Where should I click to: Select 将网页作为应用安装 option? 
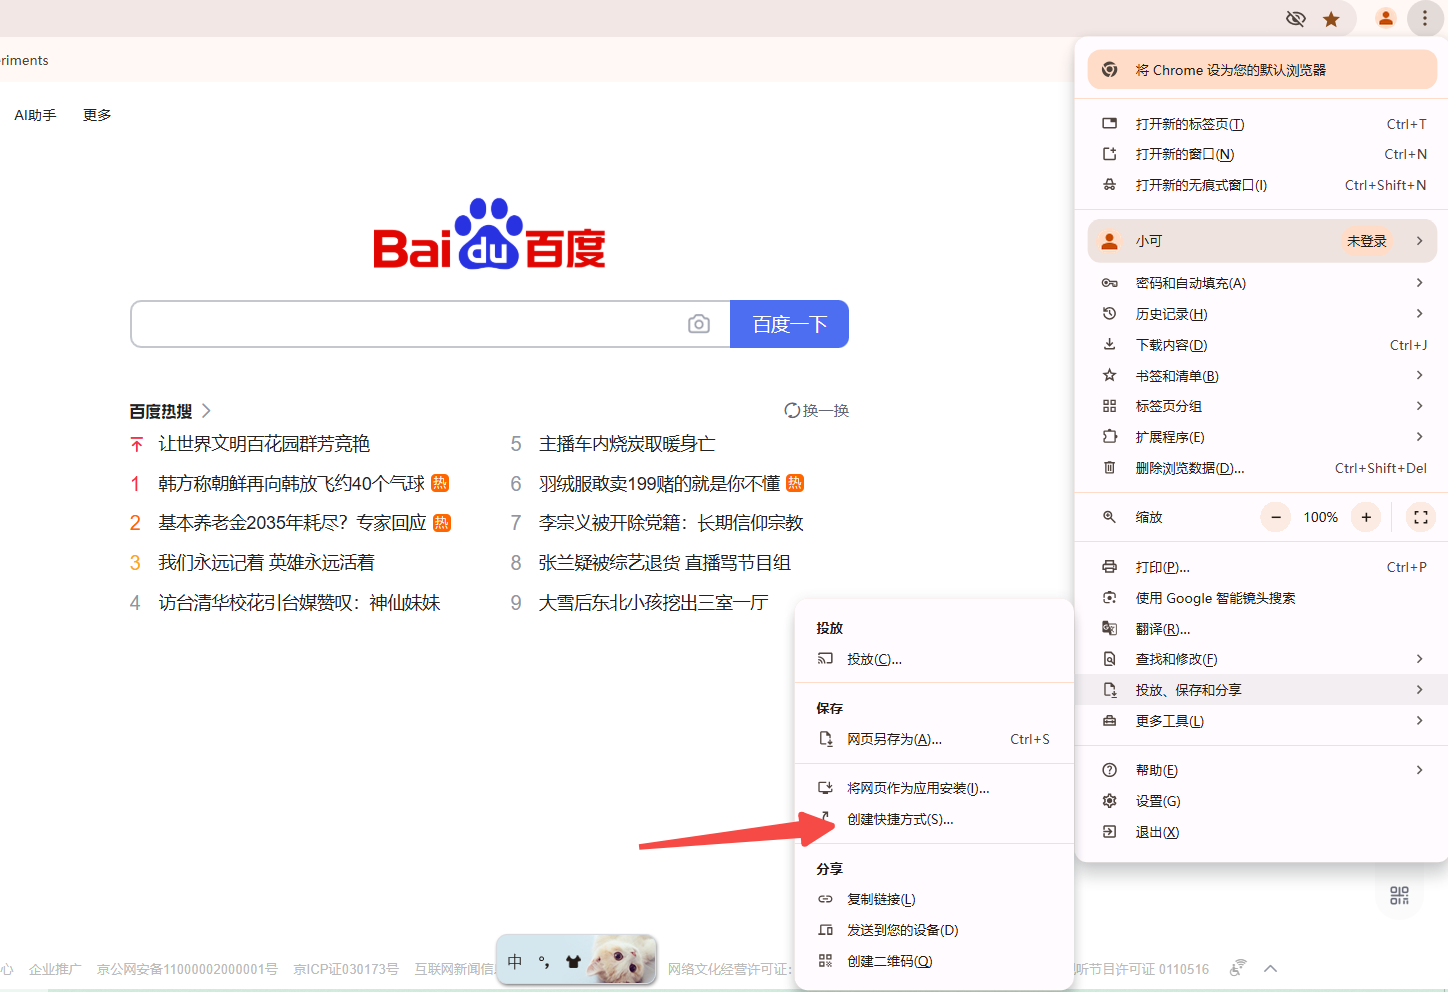point(934,788)
